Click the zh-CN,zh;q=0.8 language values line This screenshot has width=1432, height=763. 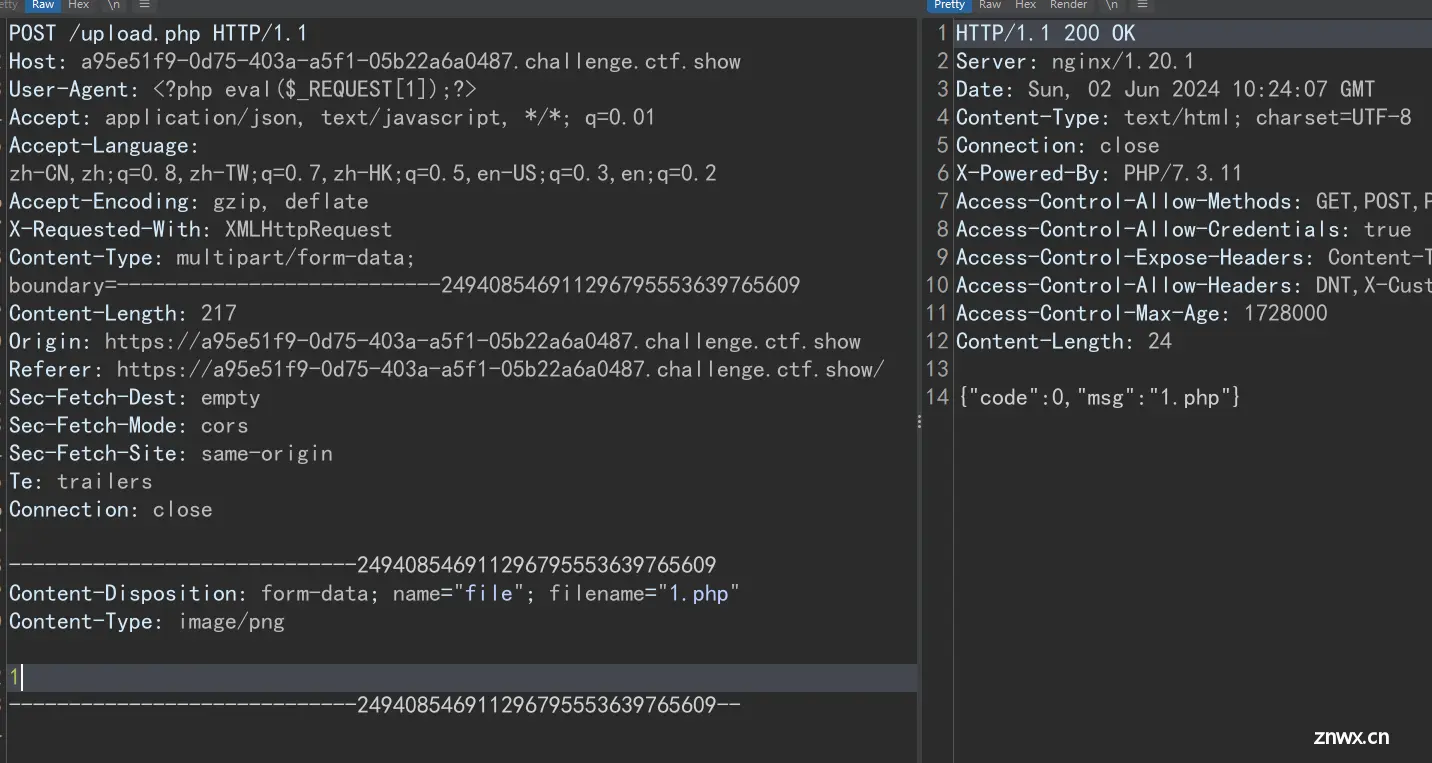point(363,173)
